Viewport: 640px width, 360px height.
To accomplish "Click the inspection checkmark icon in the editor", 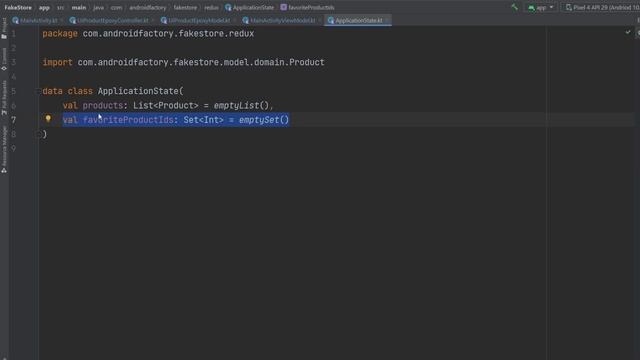I will coord(628,32).
